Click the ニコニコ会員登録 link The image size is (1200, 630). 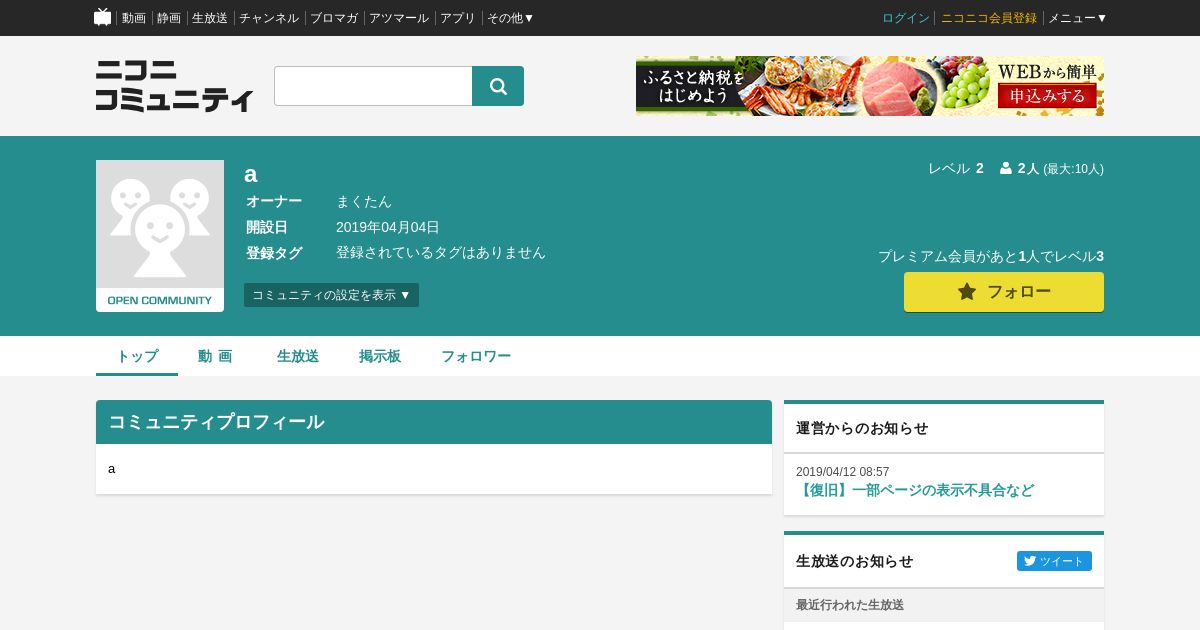[989, 18]
